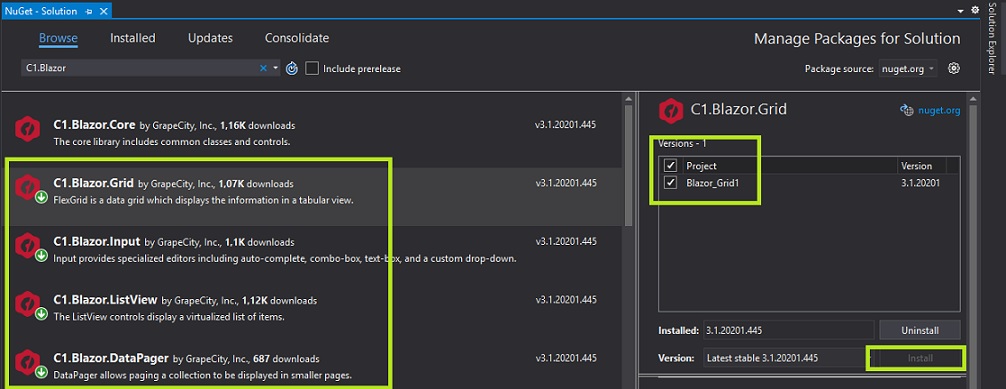The height and width of the screenshot is (389, 1006).
Task: Open package source settings gear
Action: 953,68
